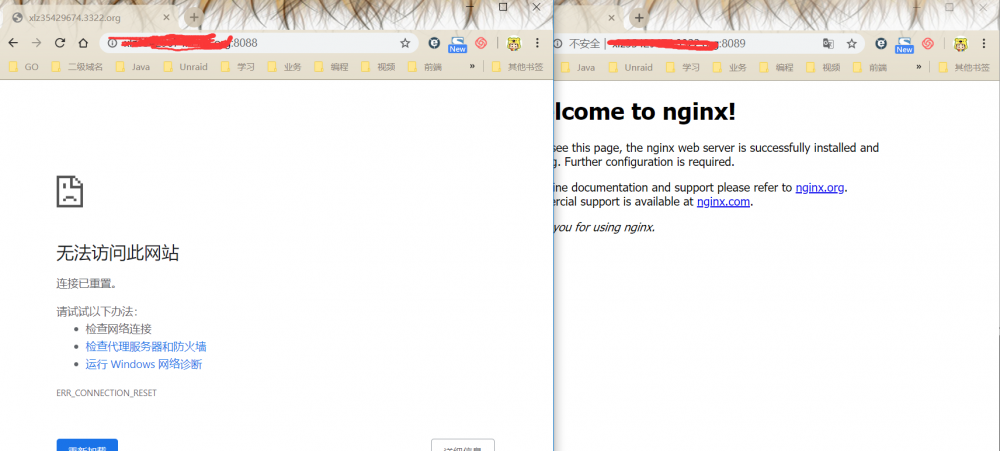Close the tab in right browser window
The width and height of the screenshot is (1000, 451).
612,18
